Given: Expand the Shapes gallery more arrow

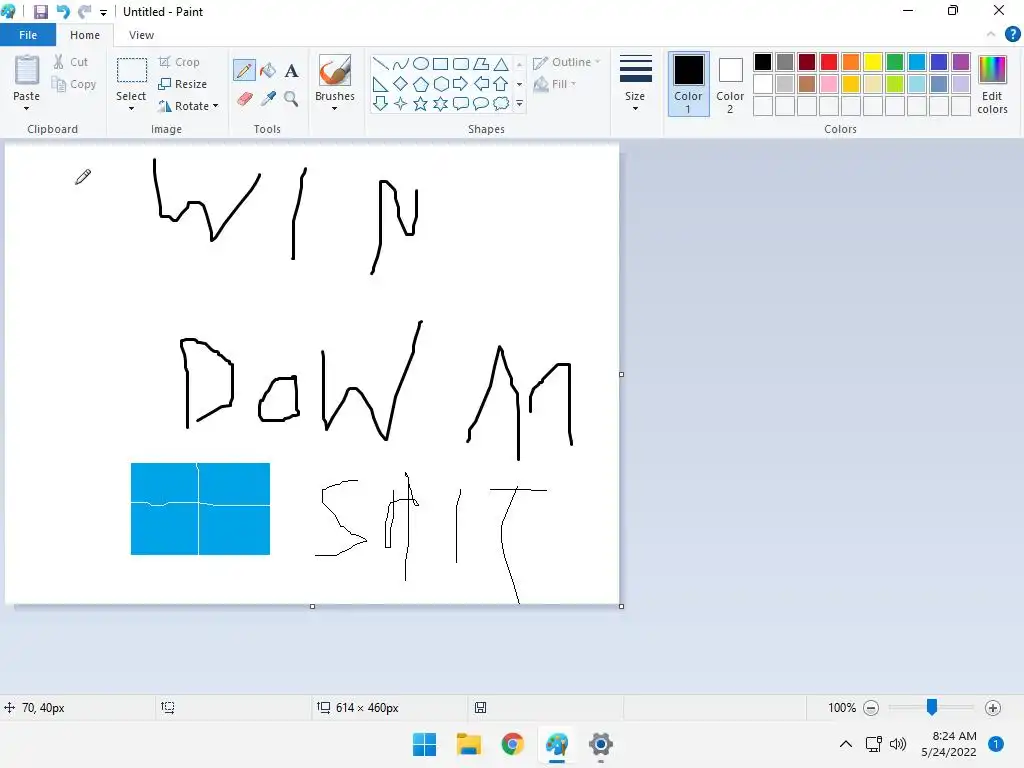Looking at the screenshot, I should point(519,103).
